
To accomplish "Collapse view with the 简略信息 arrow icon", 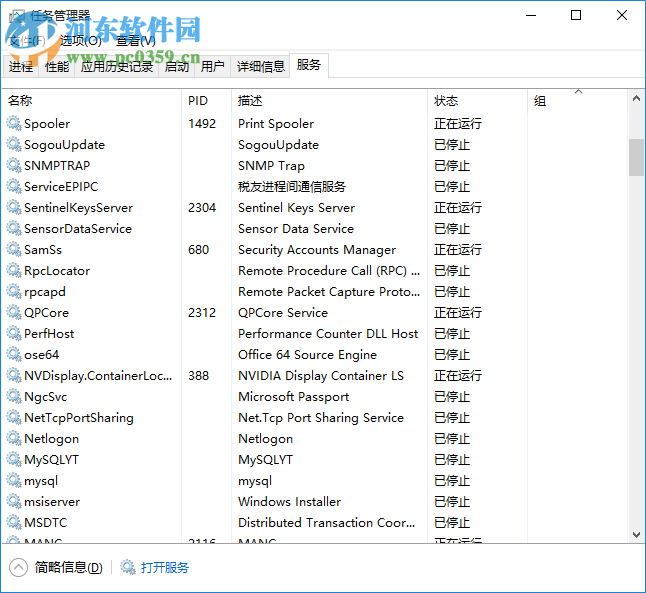I will pyautogui.click(x=18, y=567).
